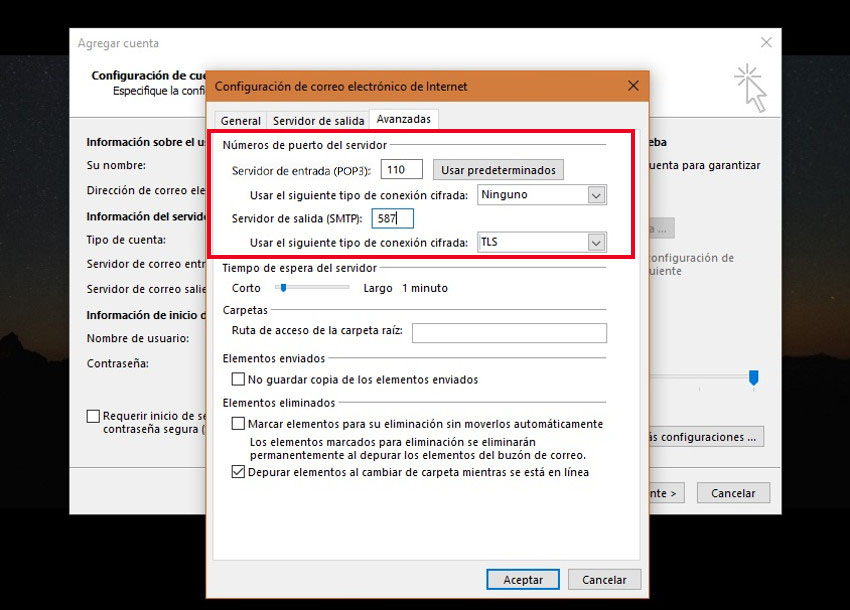Toggle Requerir inicio de sesión checkbox
Screen dimensions: 850x610
tap(93, 416)
